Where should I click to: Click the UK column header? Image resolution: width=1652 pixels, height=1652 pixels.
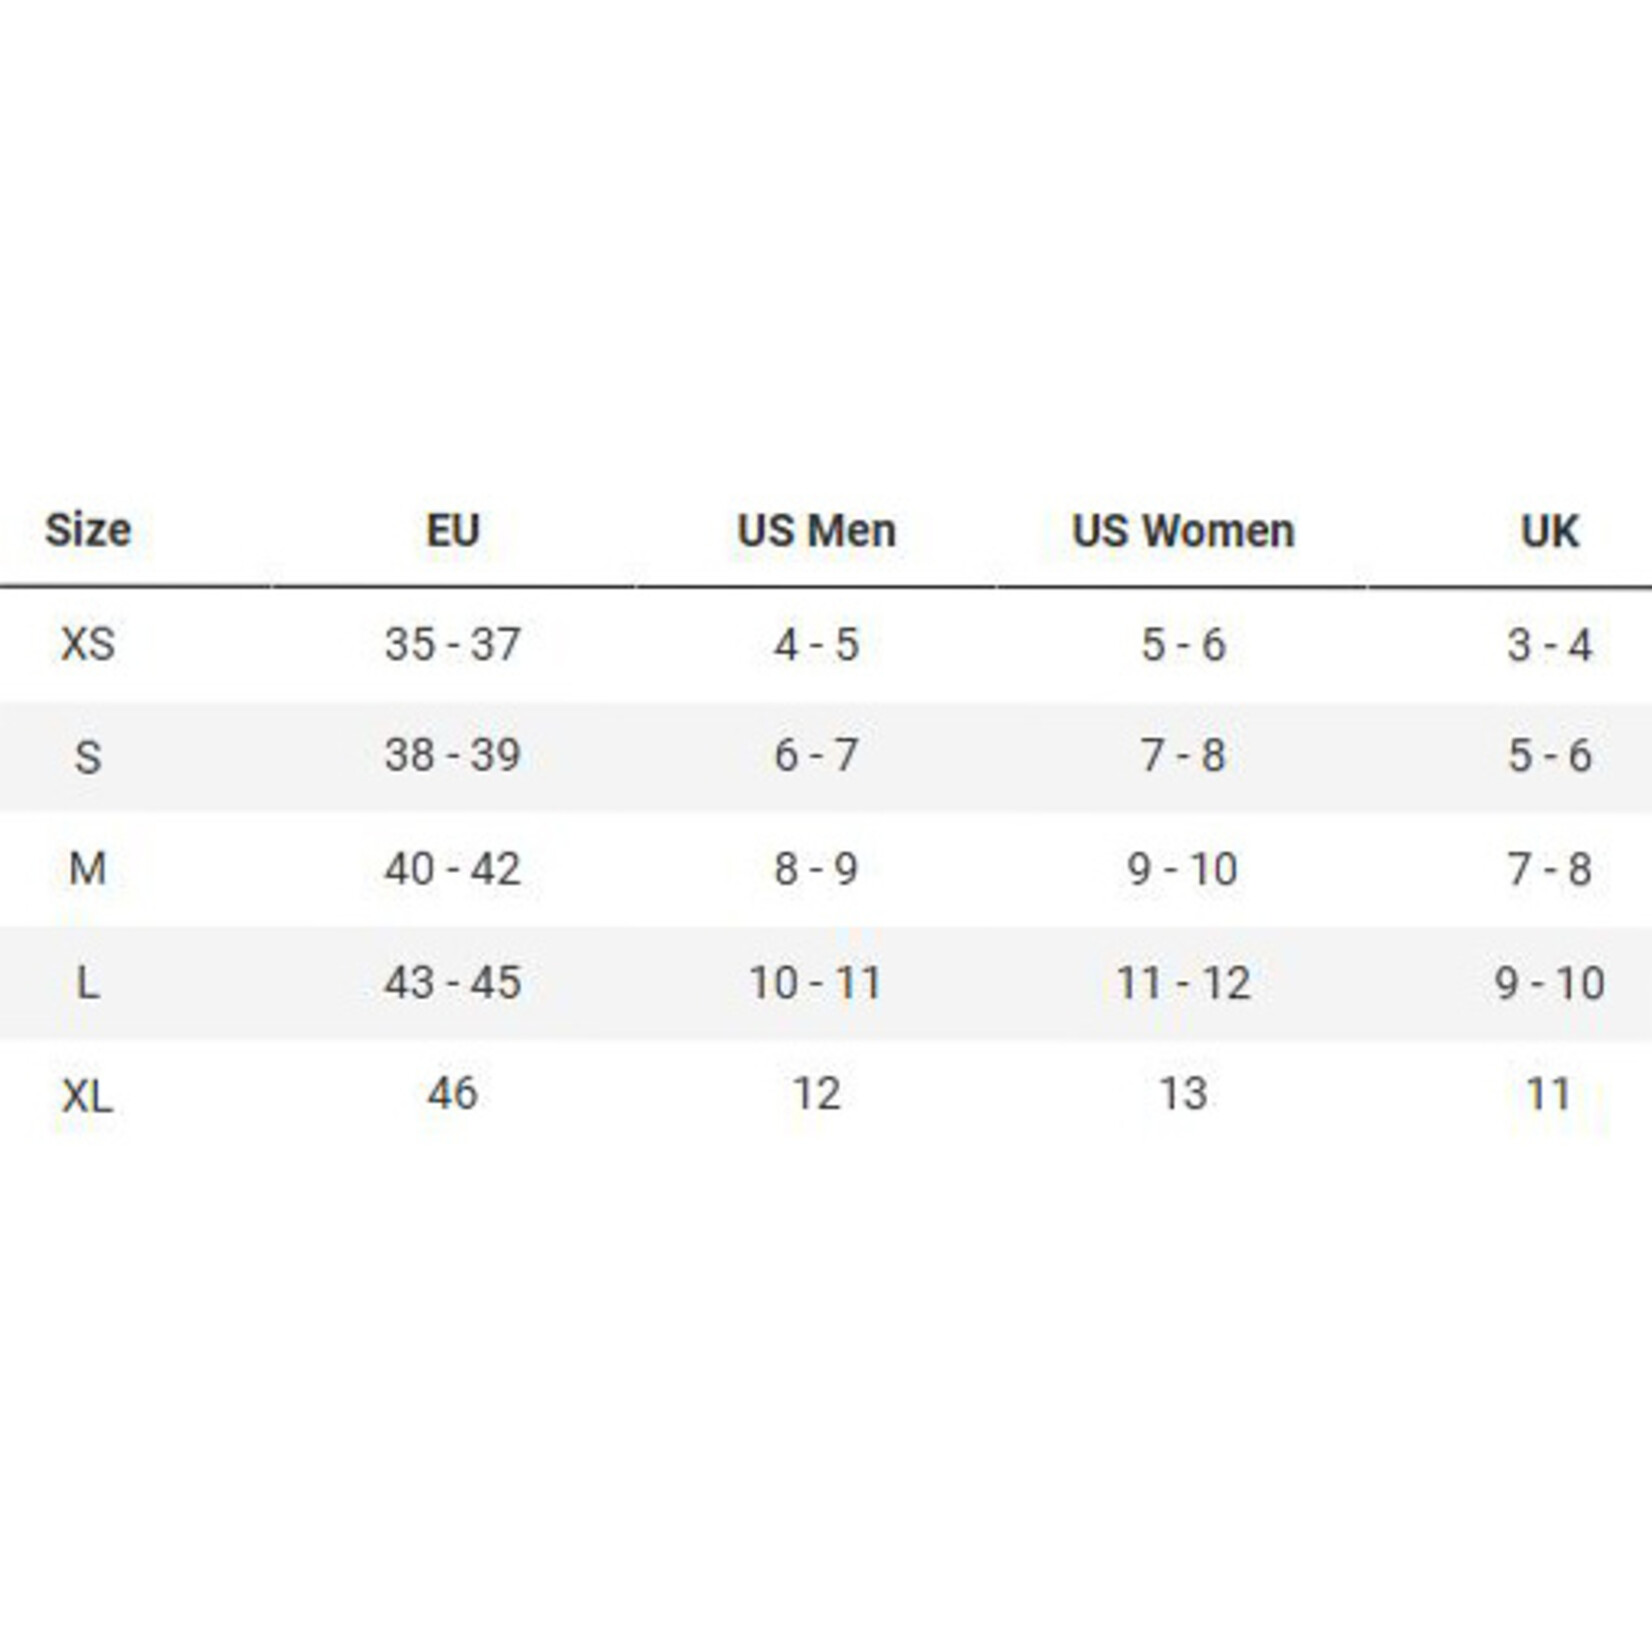pyautogui.click(x=1549, y=530)
